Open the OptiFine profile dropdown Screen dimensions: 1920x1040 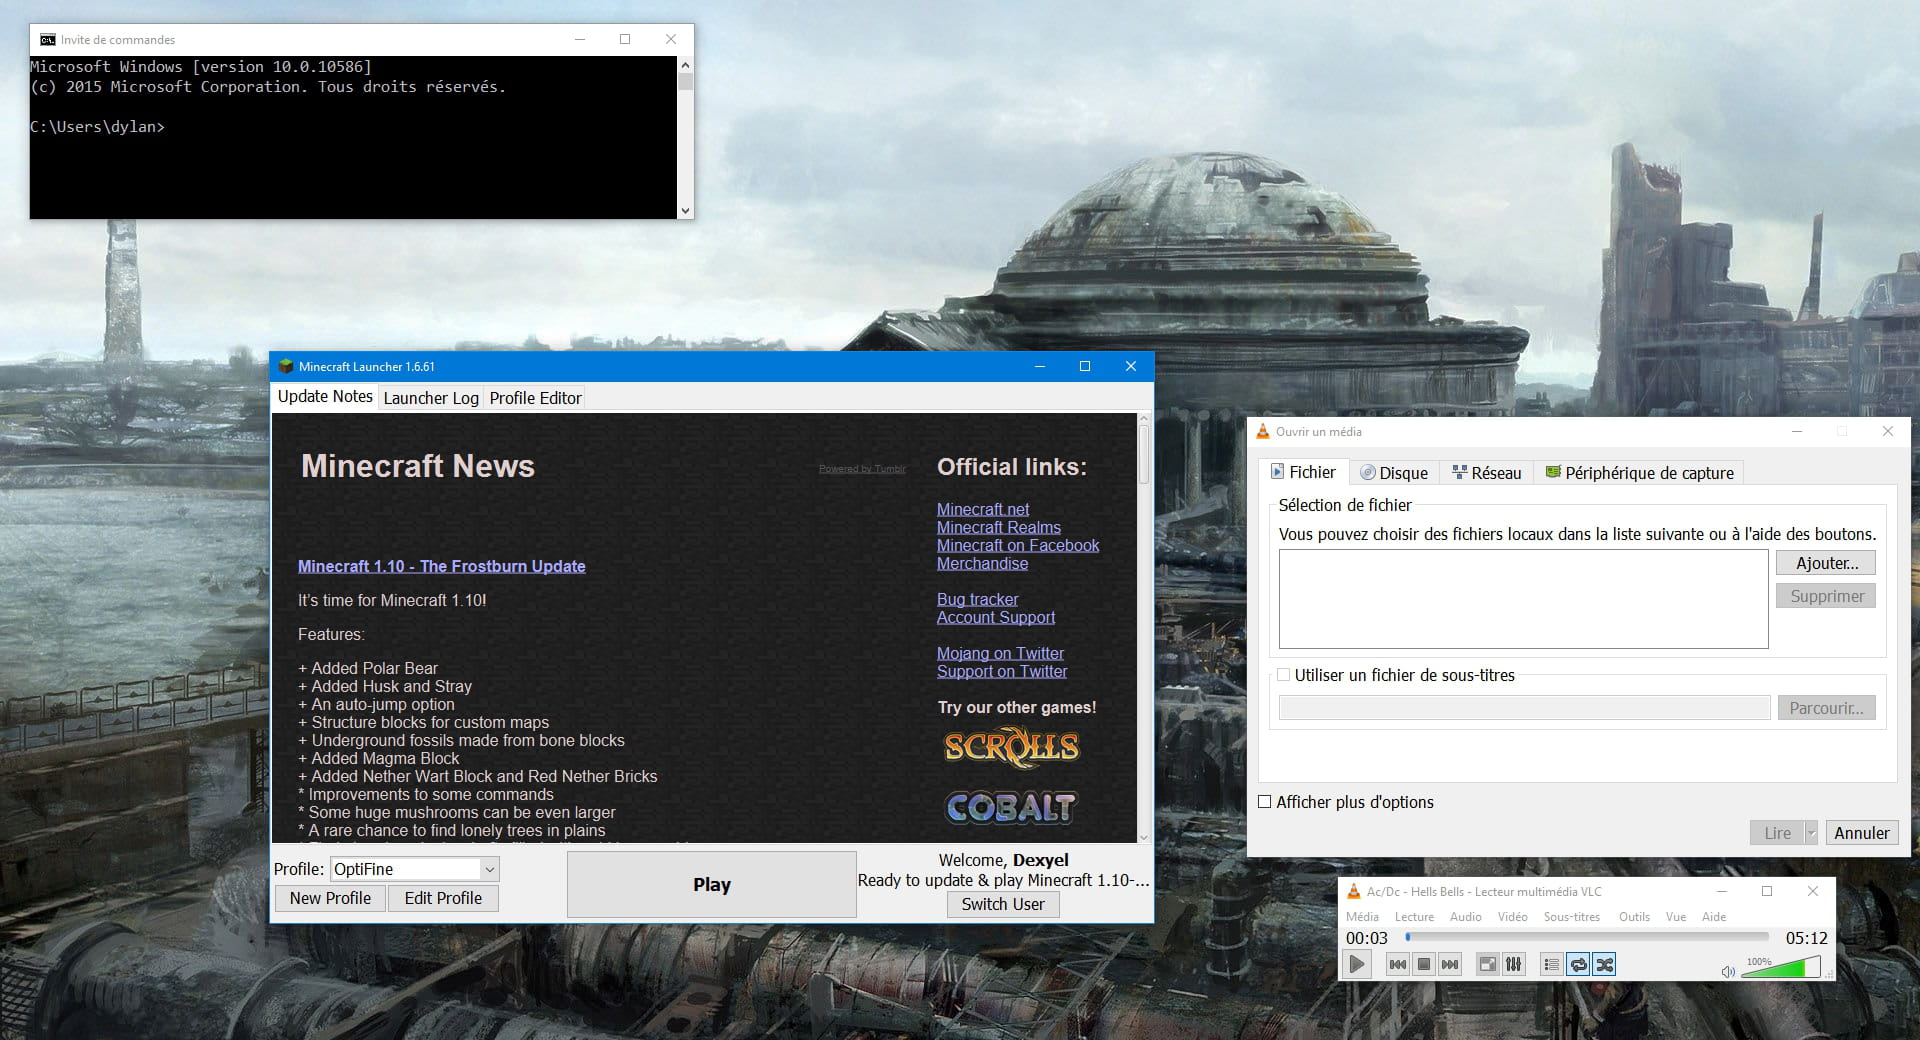[x=415, y=869]
